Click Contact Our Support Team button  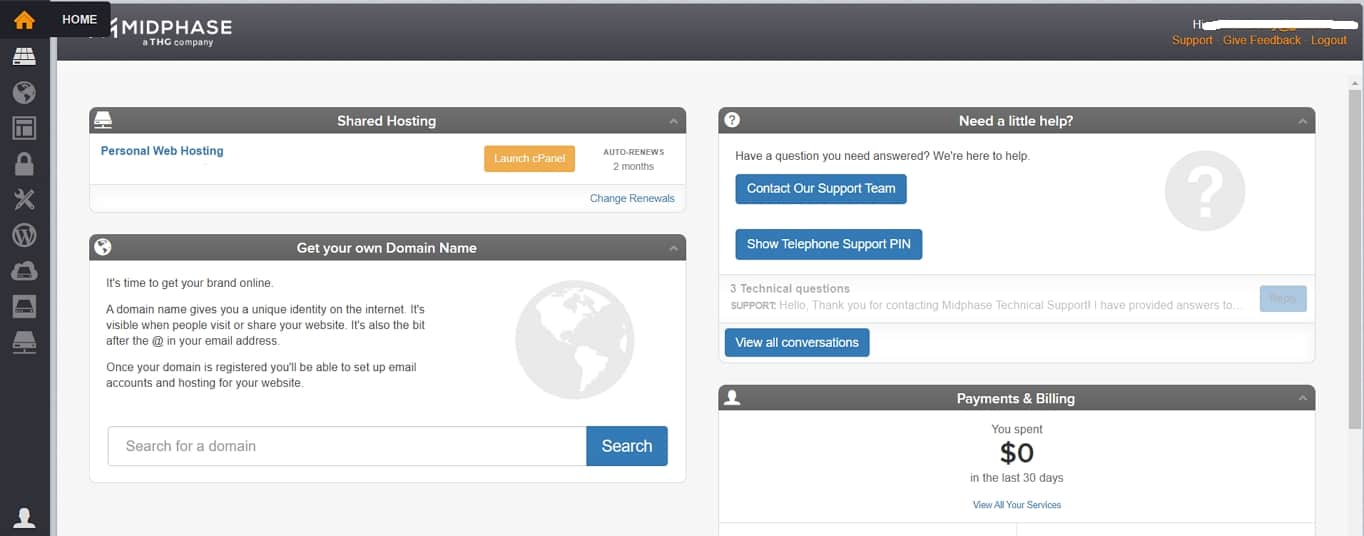(821, 188)
